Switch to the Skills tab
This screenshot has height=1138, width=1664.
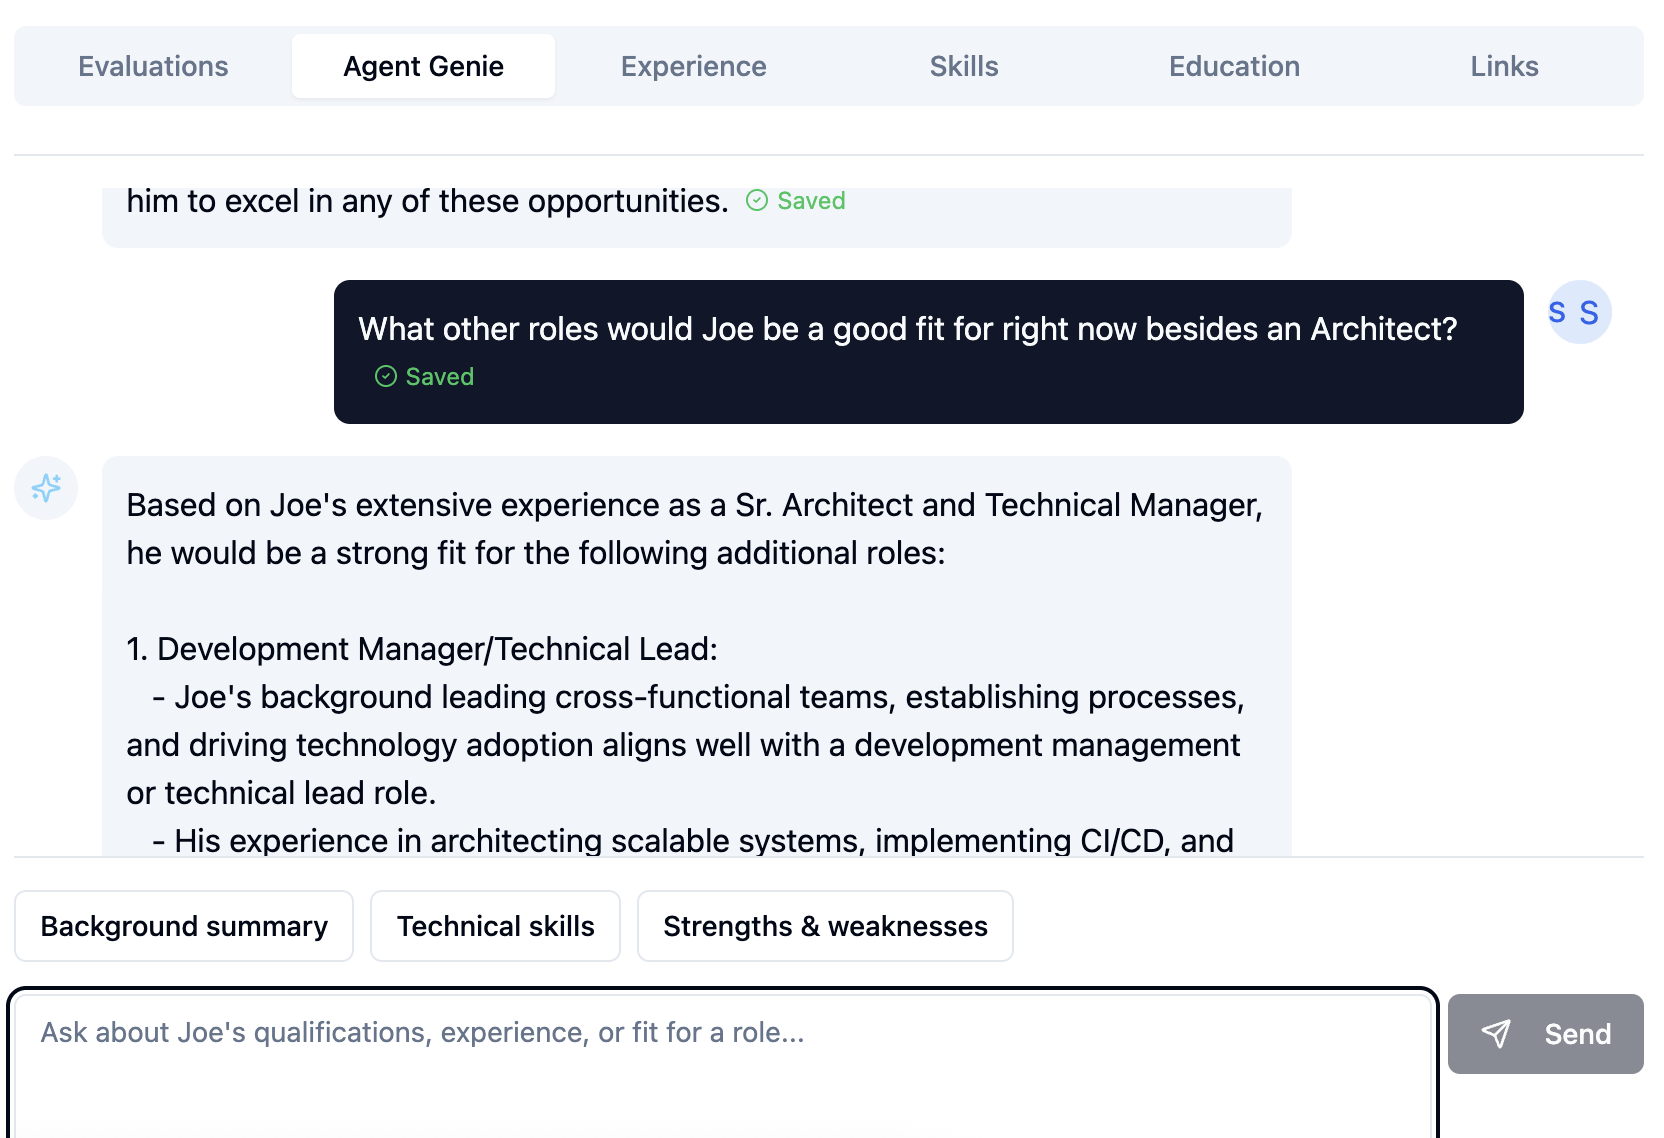coord(963,65)
